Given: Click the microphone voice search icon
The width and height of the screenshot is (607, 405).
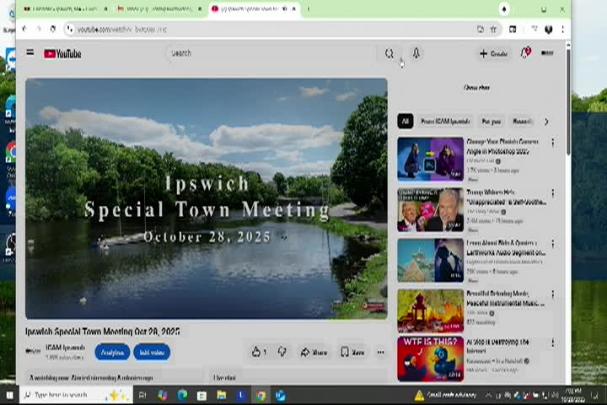Looking at the screenshot, I should click(415, 54).
